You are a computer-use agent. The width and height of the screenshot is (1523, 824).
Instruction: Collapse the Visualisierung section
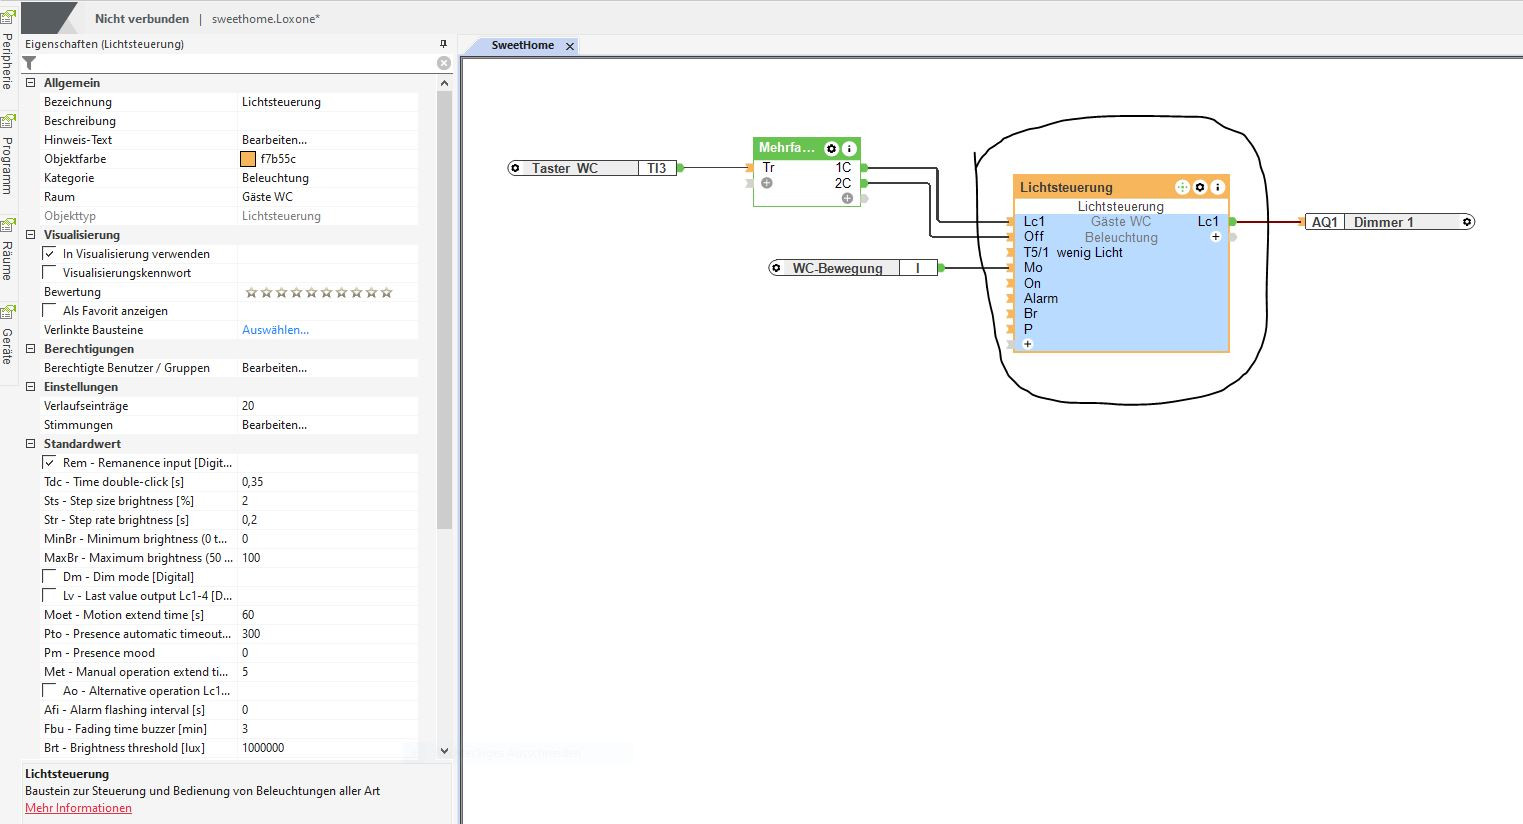30,235
